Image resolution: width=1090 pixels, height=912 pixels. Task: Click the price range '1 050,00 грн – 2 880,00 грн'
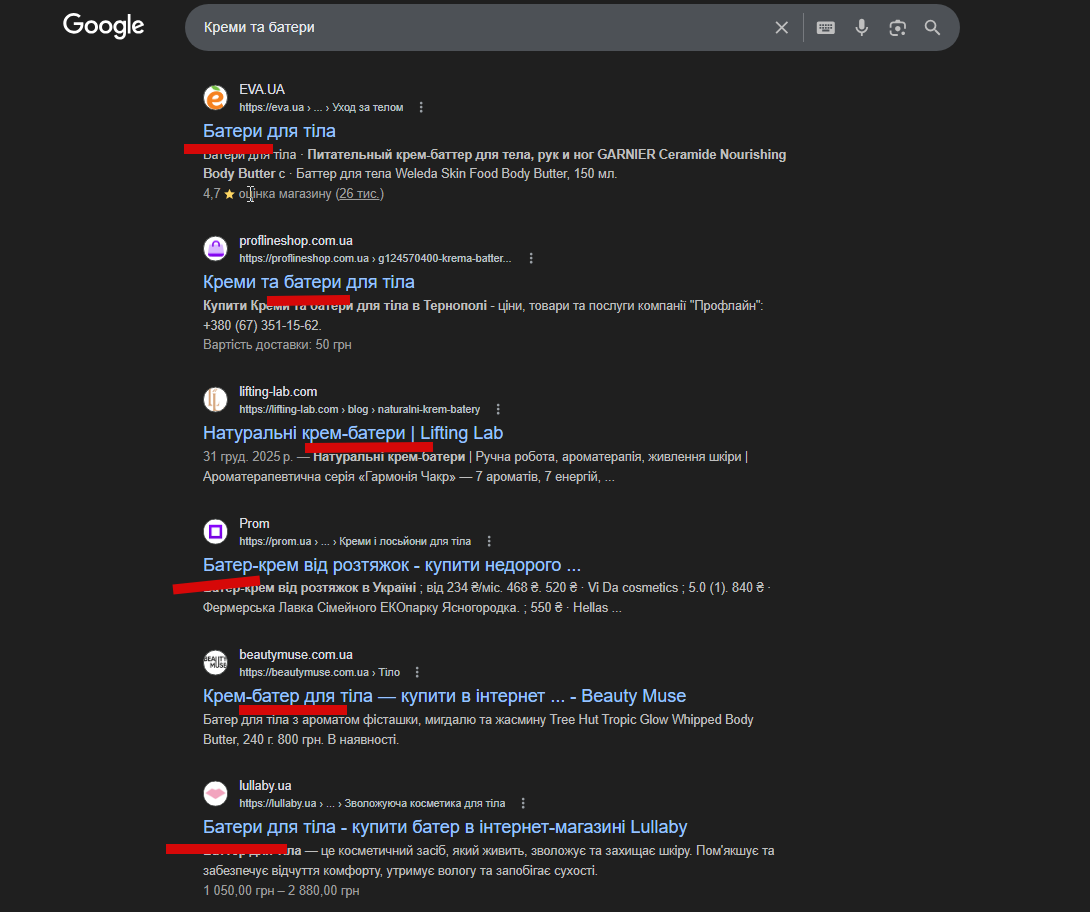click(x=281, y=890)
